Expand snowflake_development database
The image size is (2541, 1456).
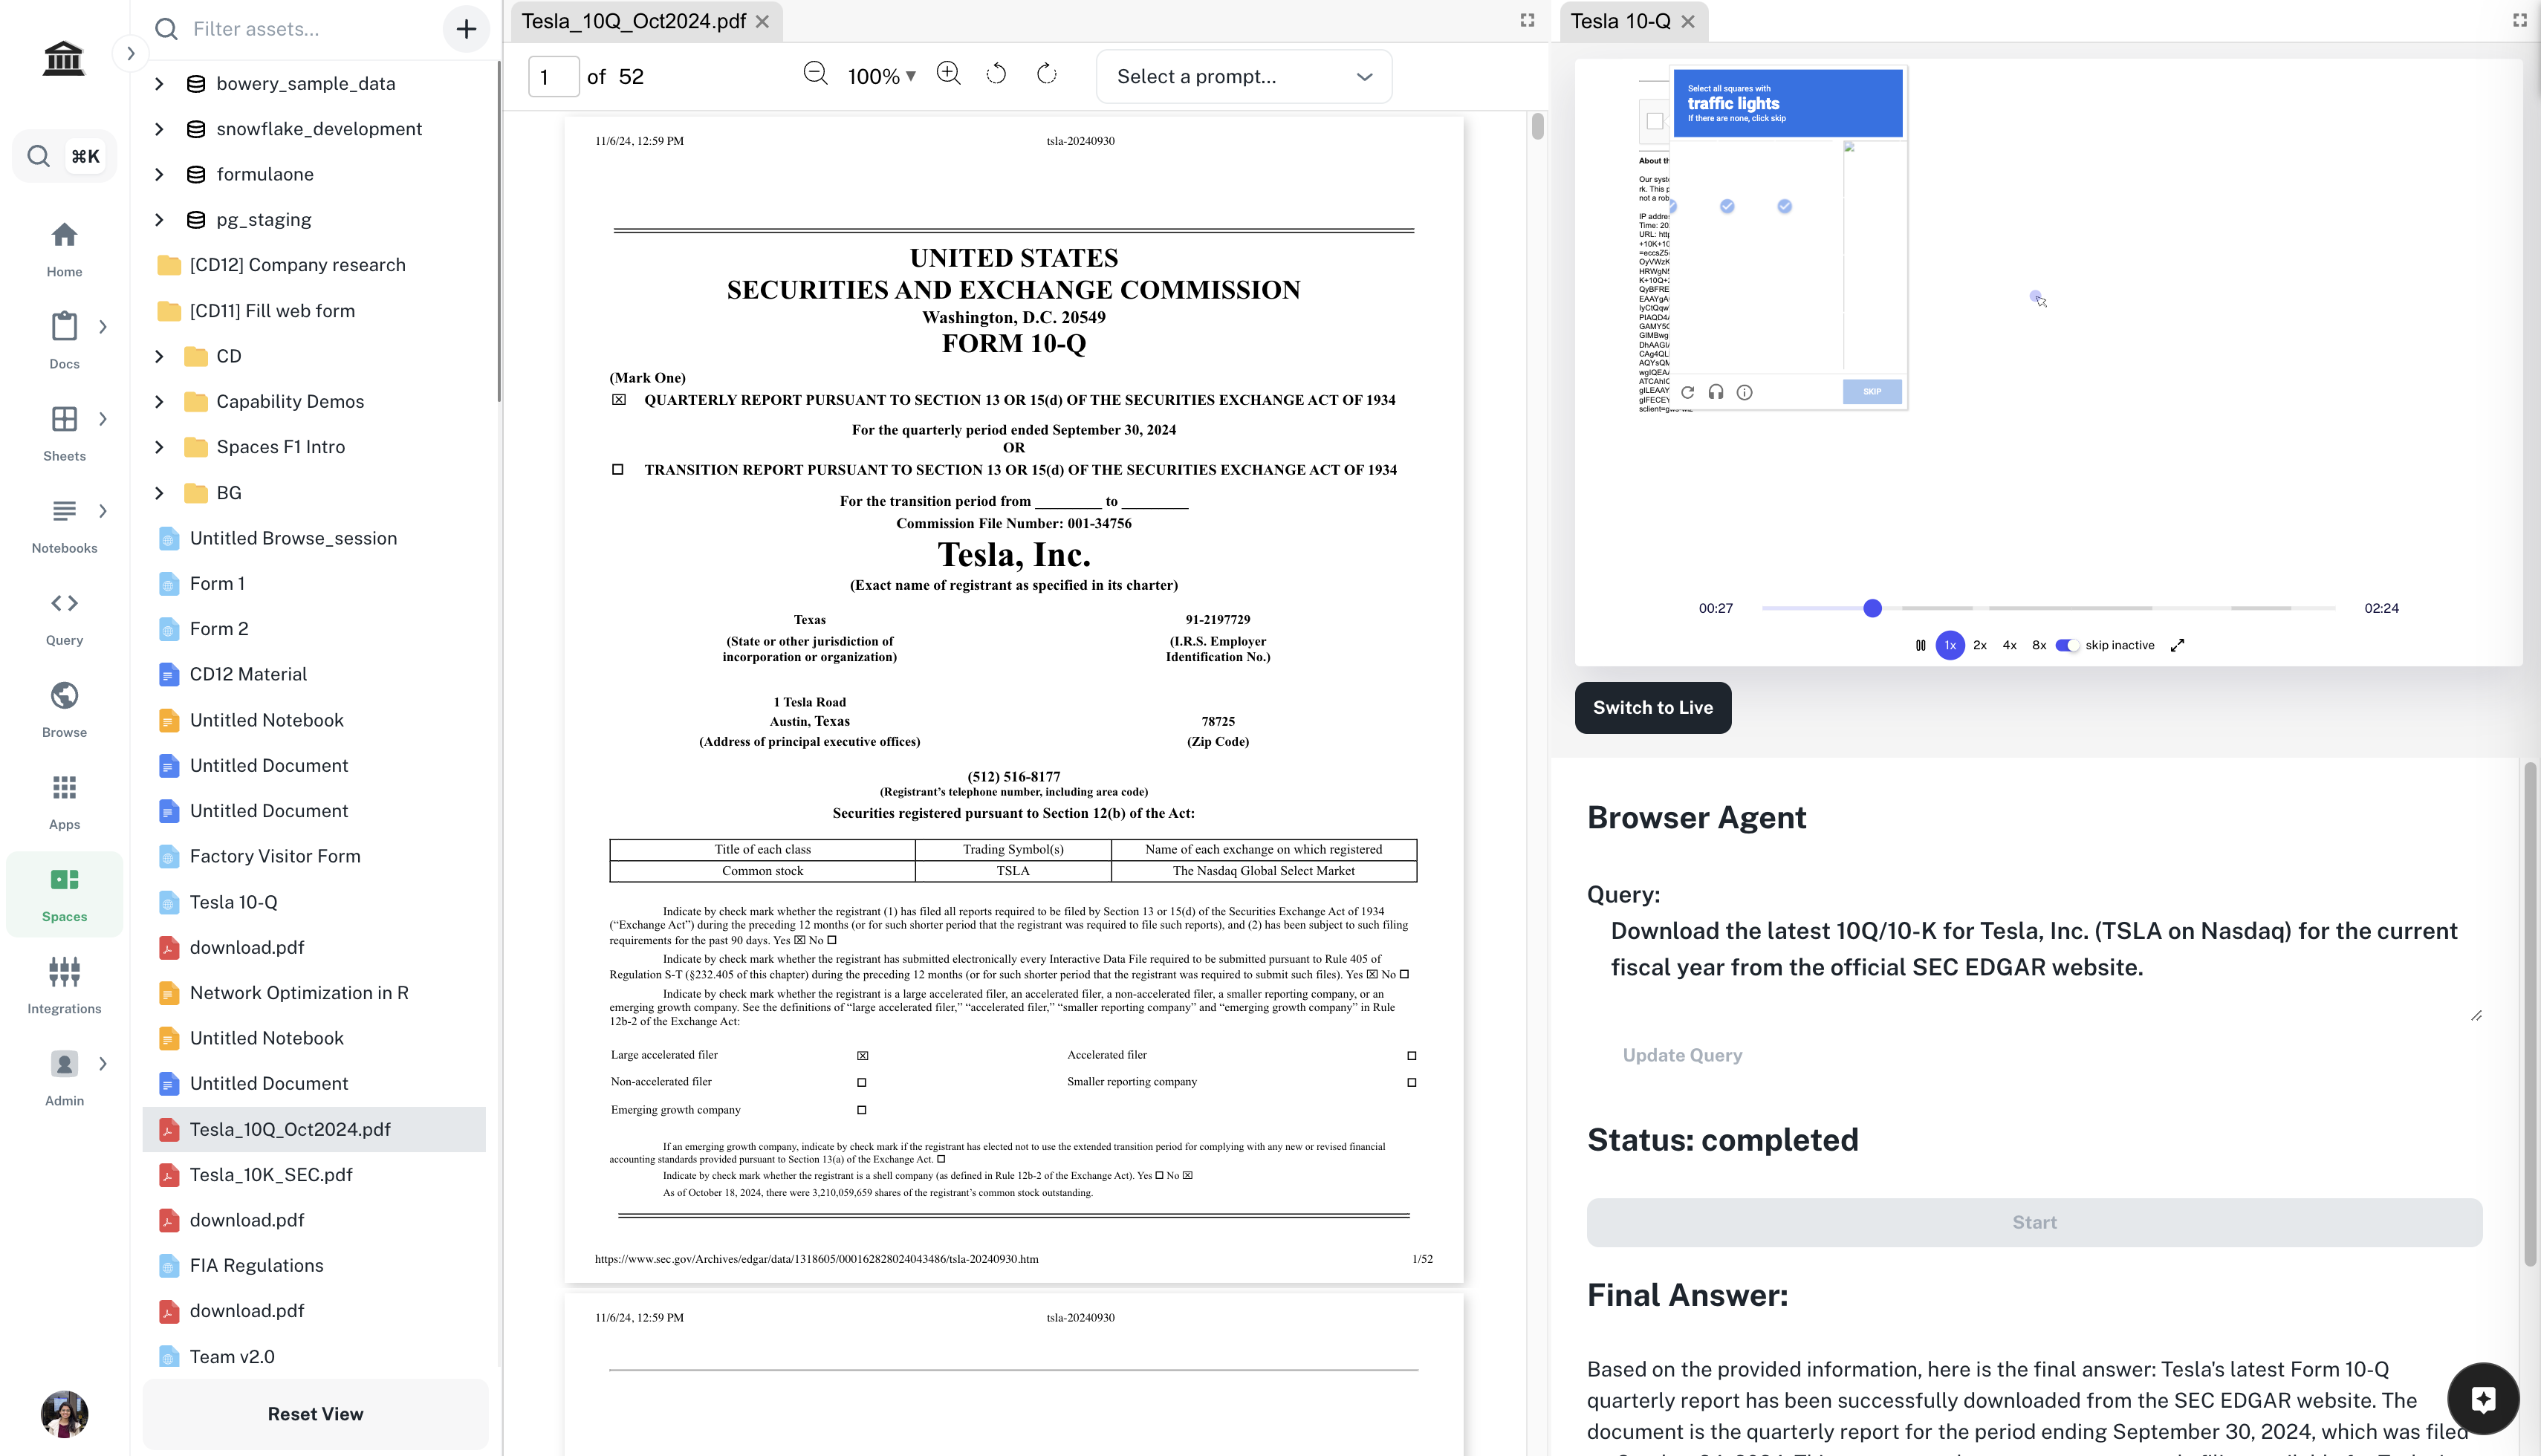click(159, 129)
